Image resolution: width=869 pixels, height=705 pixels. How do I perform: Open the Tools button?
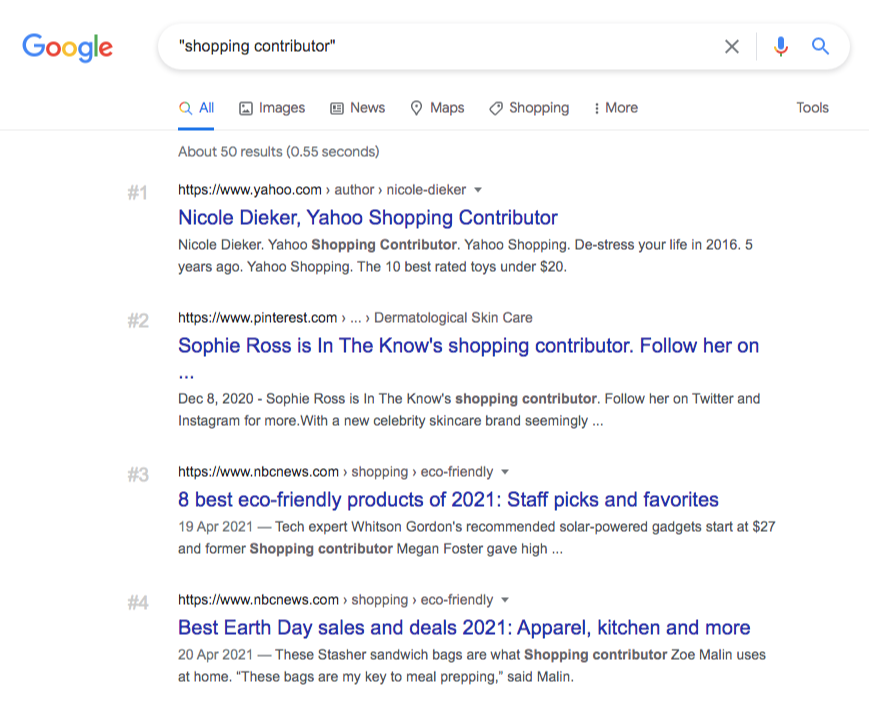tap(812, 108)
